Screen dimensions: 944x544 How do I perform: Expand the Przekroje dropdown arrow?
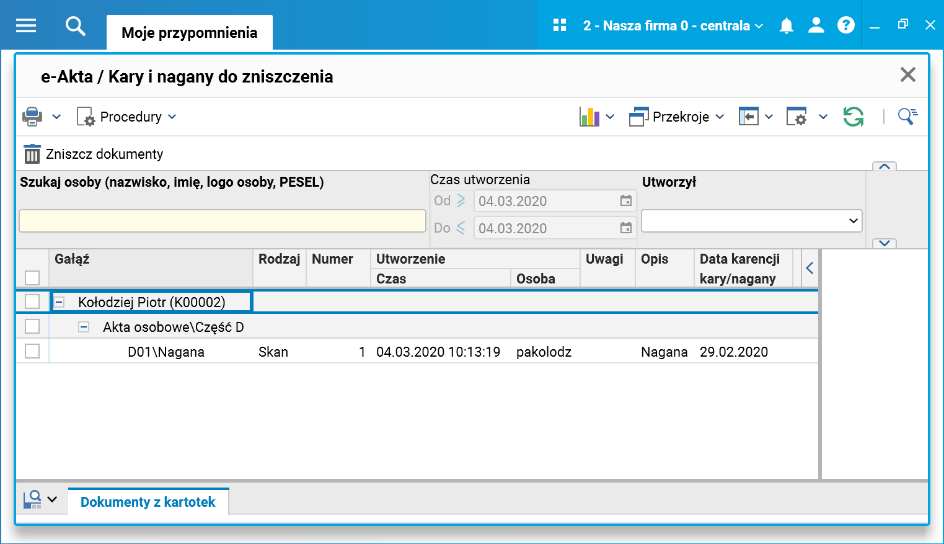pos(719,117)
